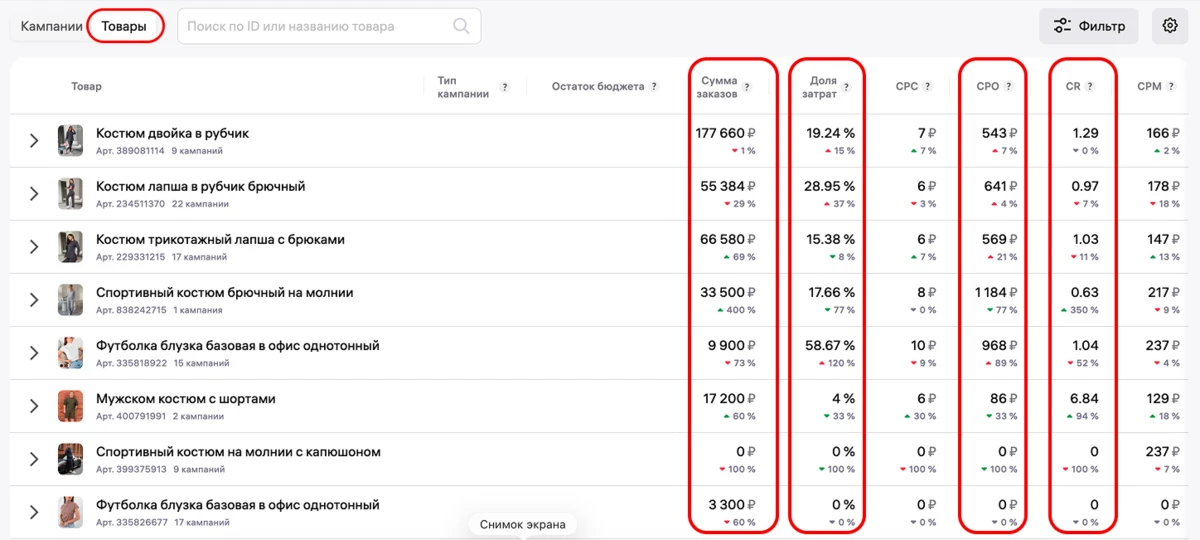Sort by Остаток бюджета column header
The height and width of the screenshot is (540, 1200).
[598, 87]
